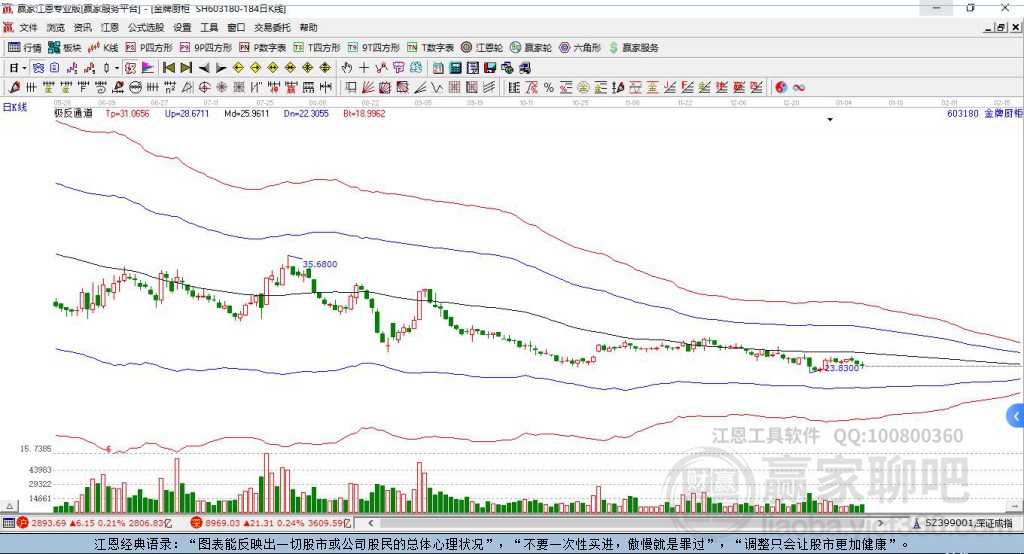
Task: Launch the 江恩轮 Gann wheel
Action: coord(482,48)
